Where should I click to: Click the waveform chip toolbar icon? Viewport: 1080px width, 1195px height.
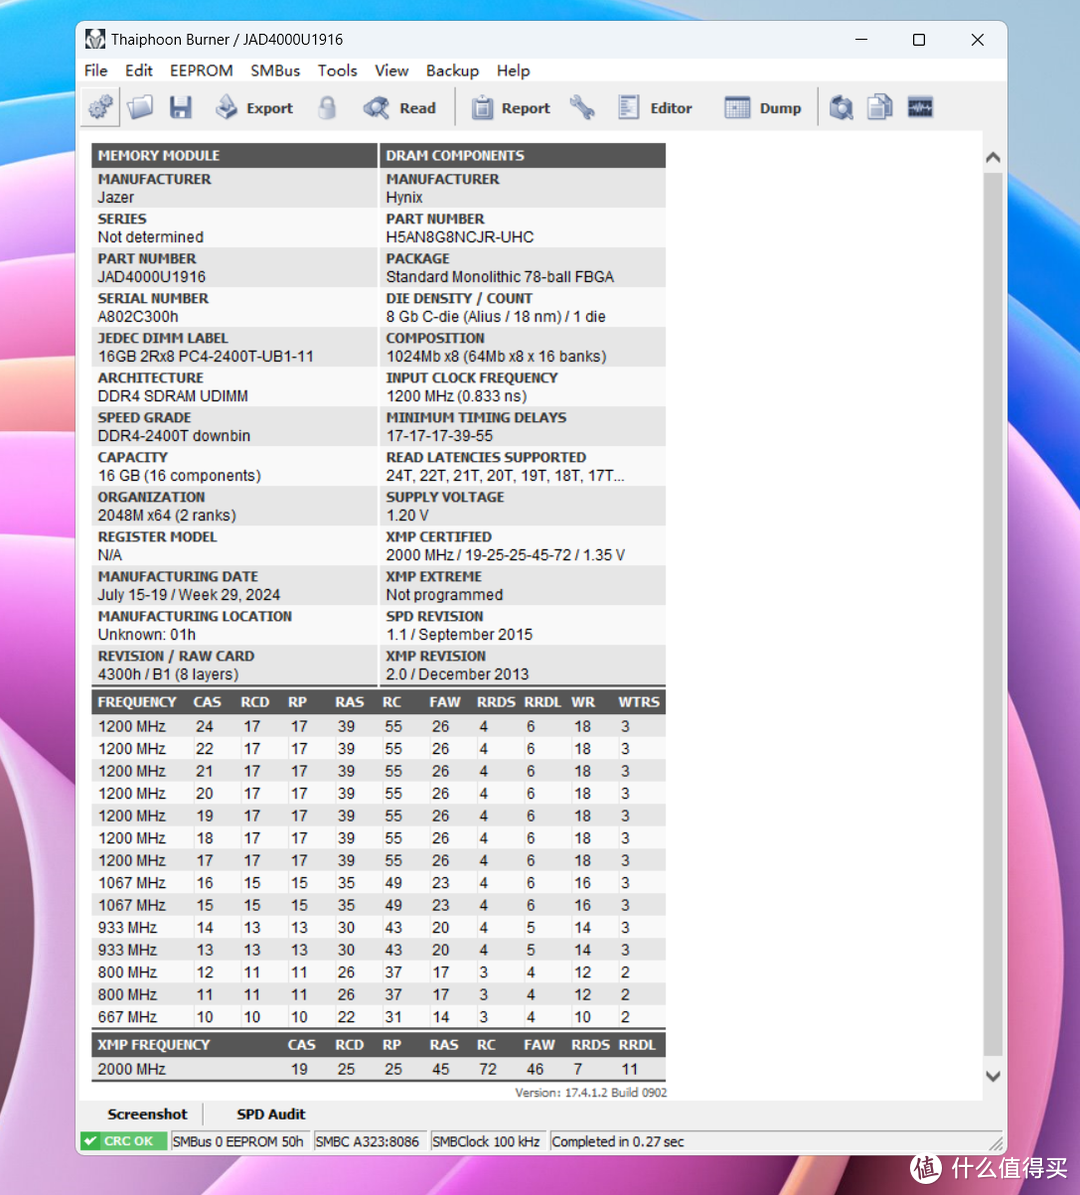(x=920, y=107)
